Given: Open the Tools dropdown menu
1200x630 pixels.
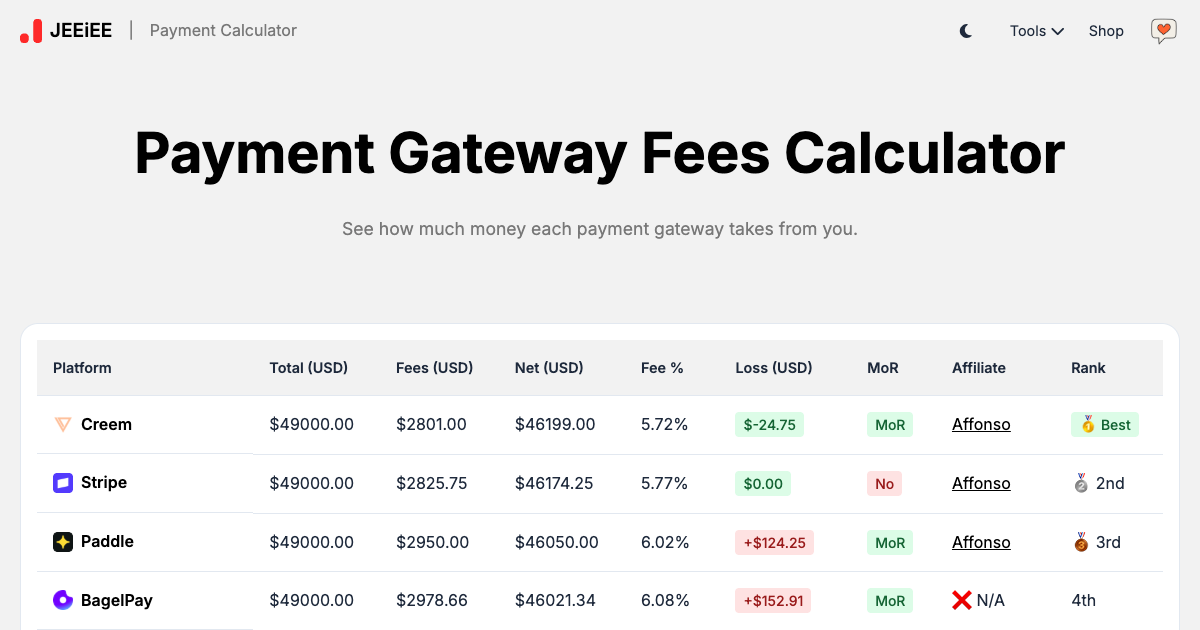Looking at the screenshot, I should click(x=1036, y=31).
